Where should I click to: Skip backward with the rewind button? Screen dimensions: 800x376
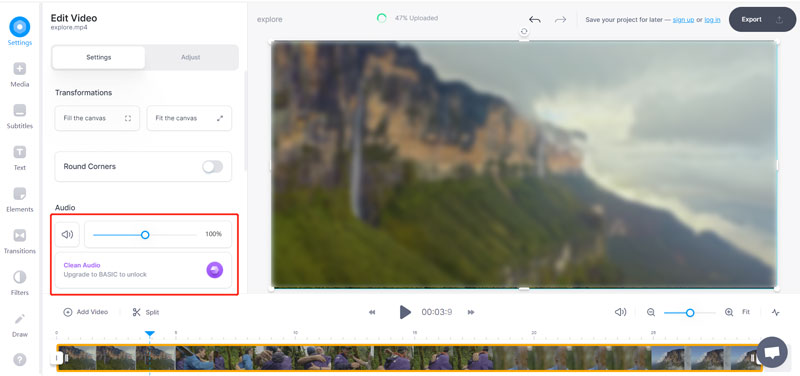tap(372, 312)
